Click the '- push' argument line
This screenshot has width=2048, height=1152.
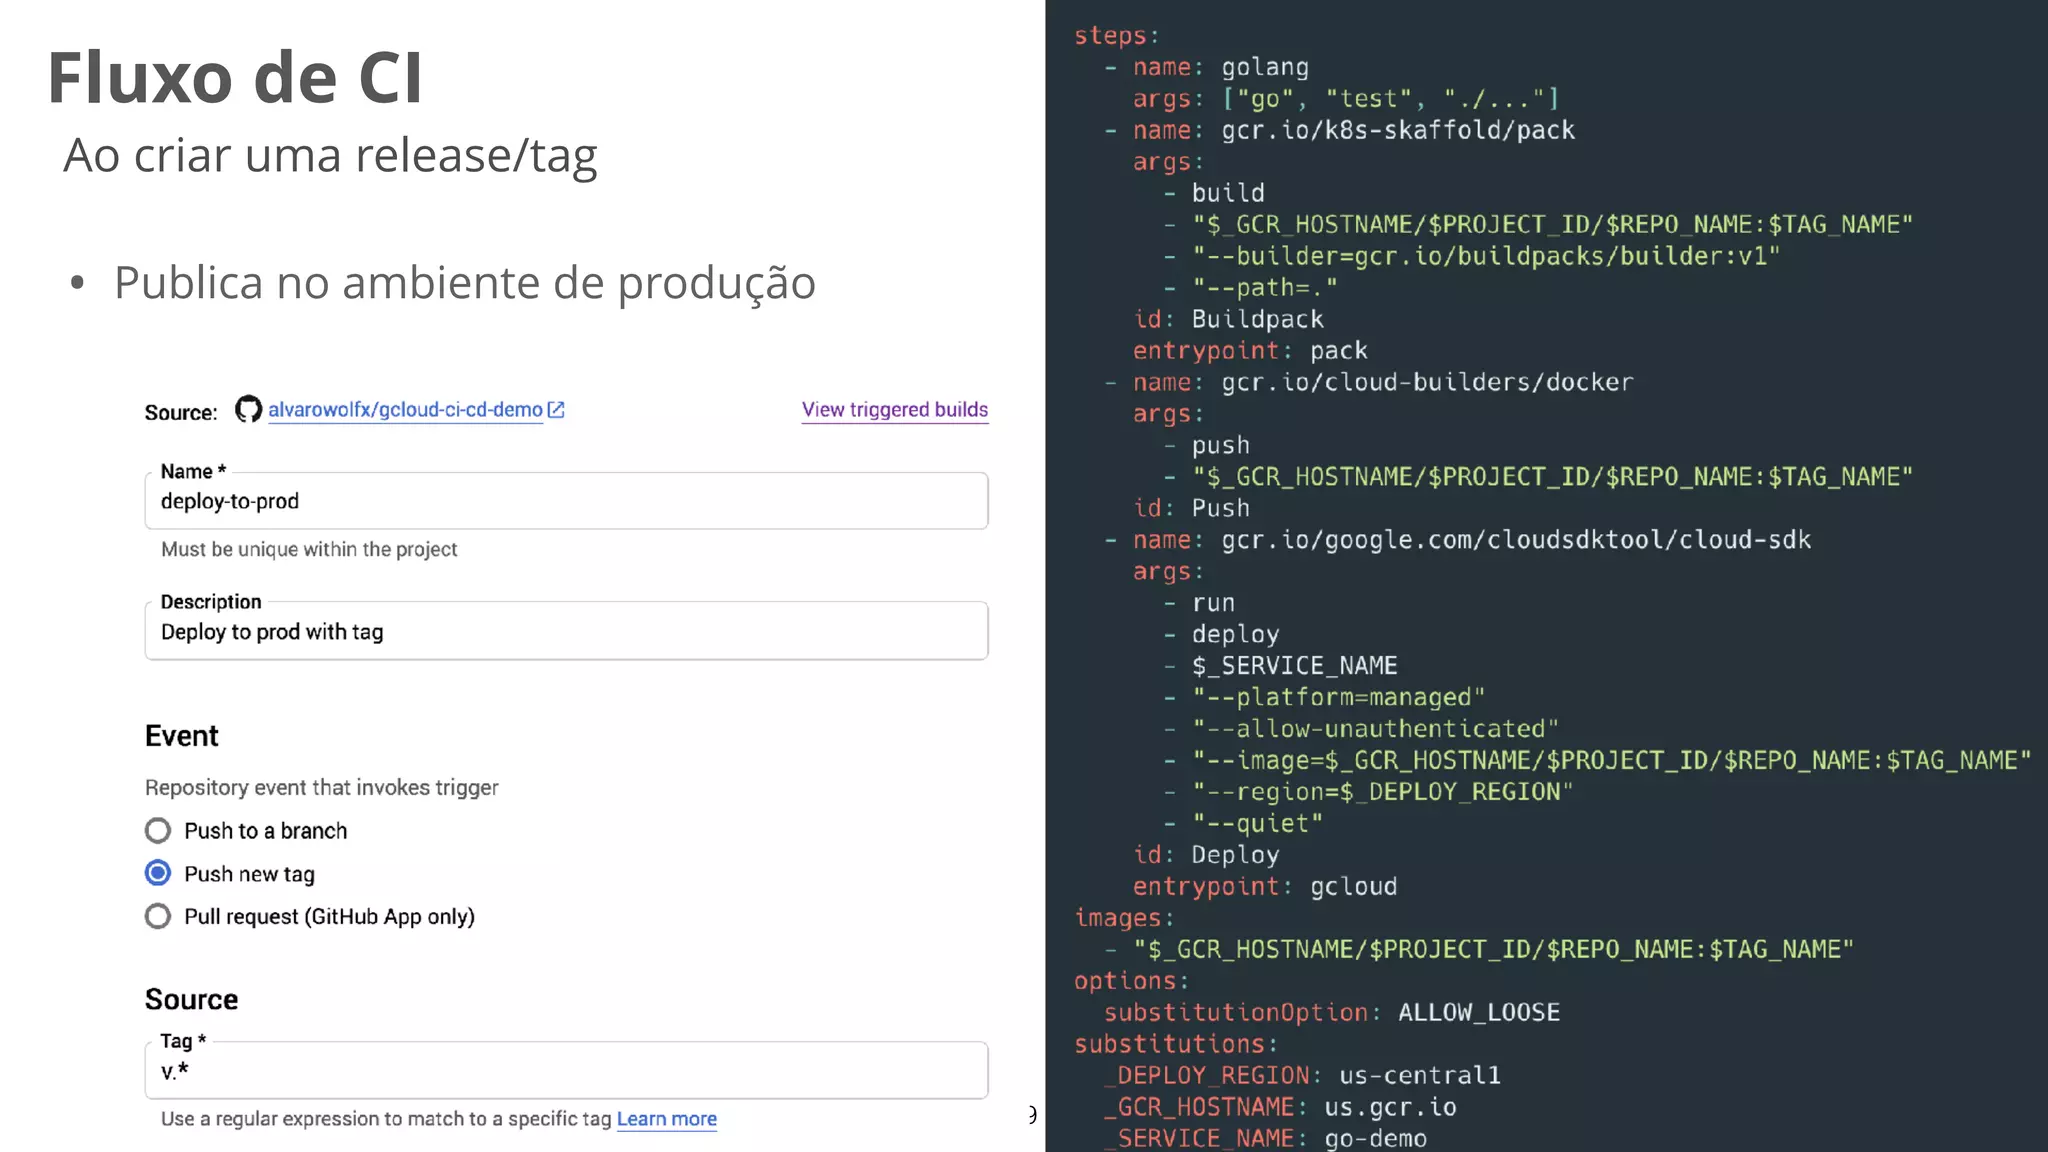point(1206,445)
